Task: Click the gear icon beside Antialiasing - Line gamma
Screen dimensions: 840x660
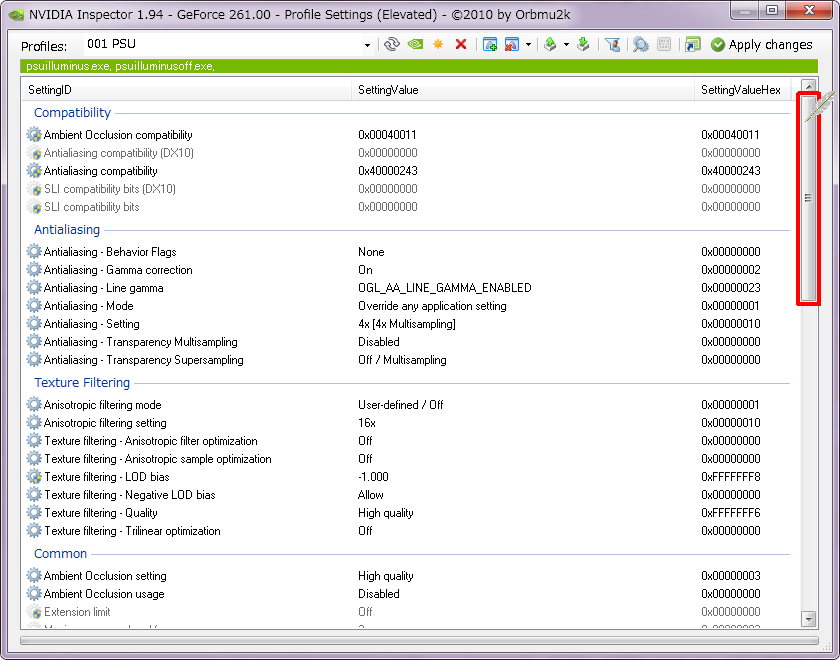Action: tap(34, 288)
